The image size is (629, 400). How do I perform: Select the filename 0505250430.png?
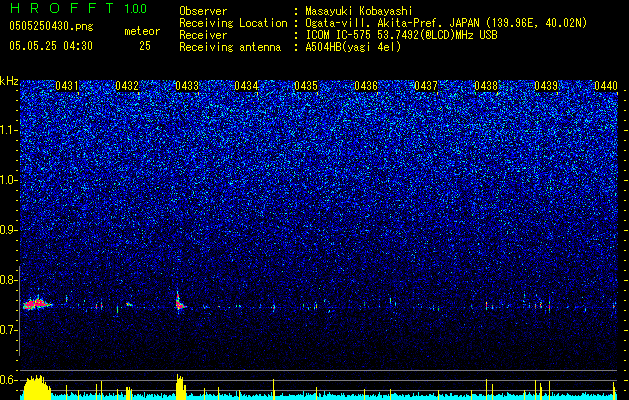pos(51,26)
